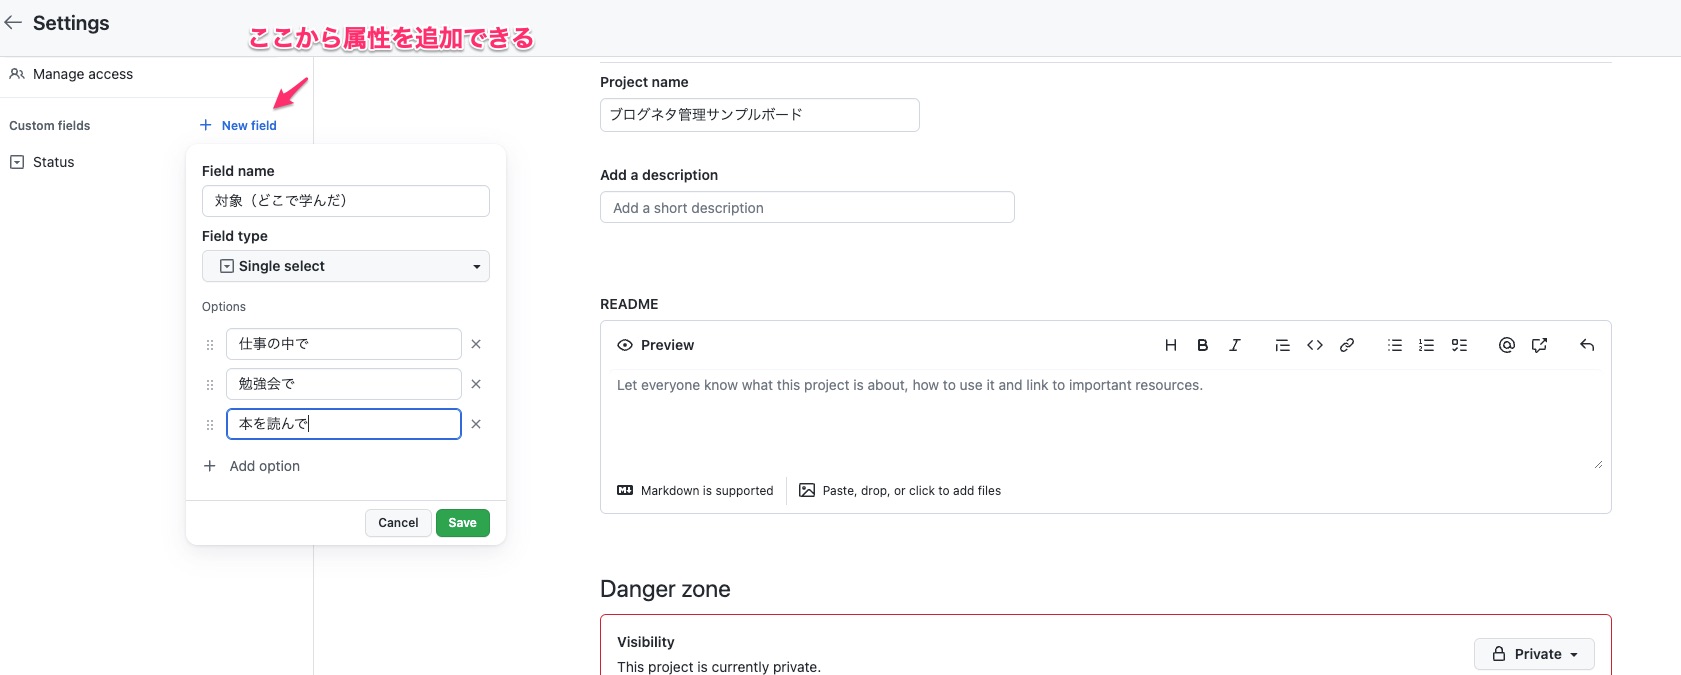
Task: Cancel the new field dialog
Action: click(398, 523)
